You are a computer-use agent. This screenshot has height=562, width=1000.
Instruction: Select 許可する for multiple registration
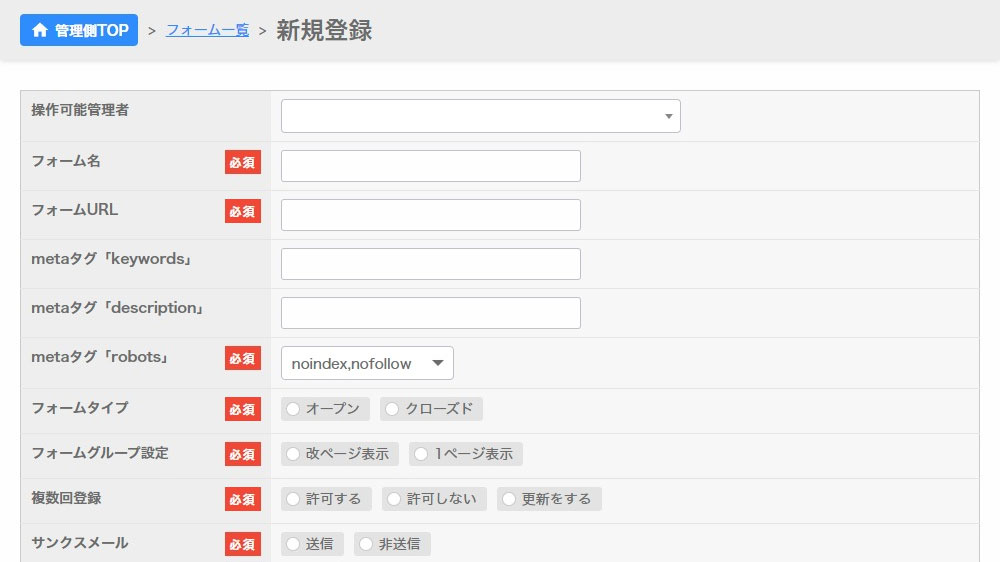(x=293, y=499)
